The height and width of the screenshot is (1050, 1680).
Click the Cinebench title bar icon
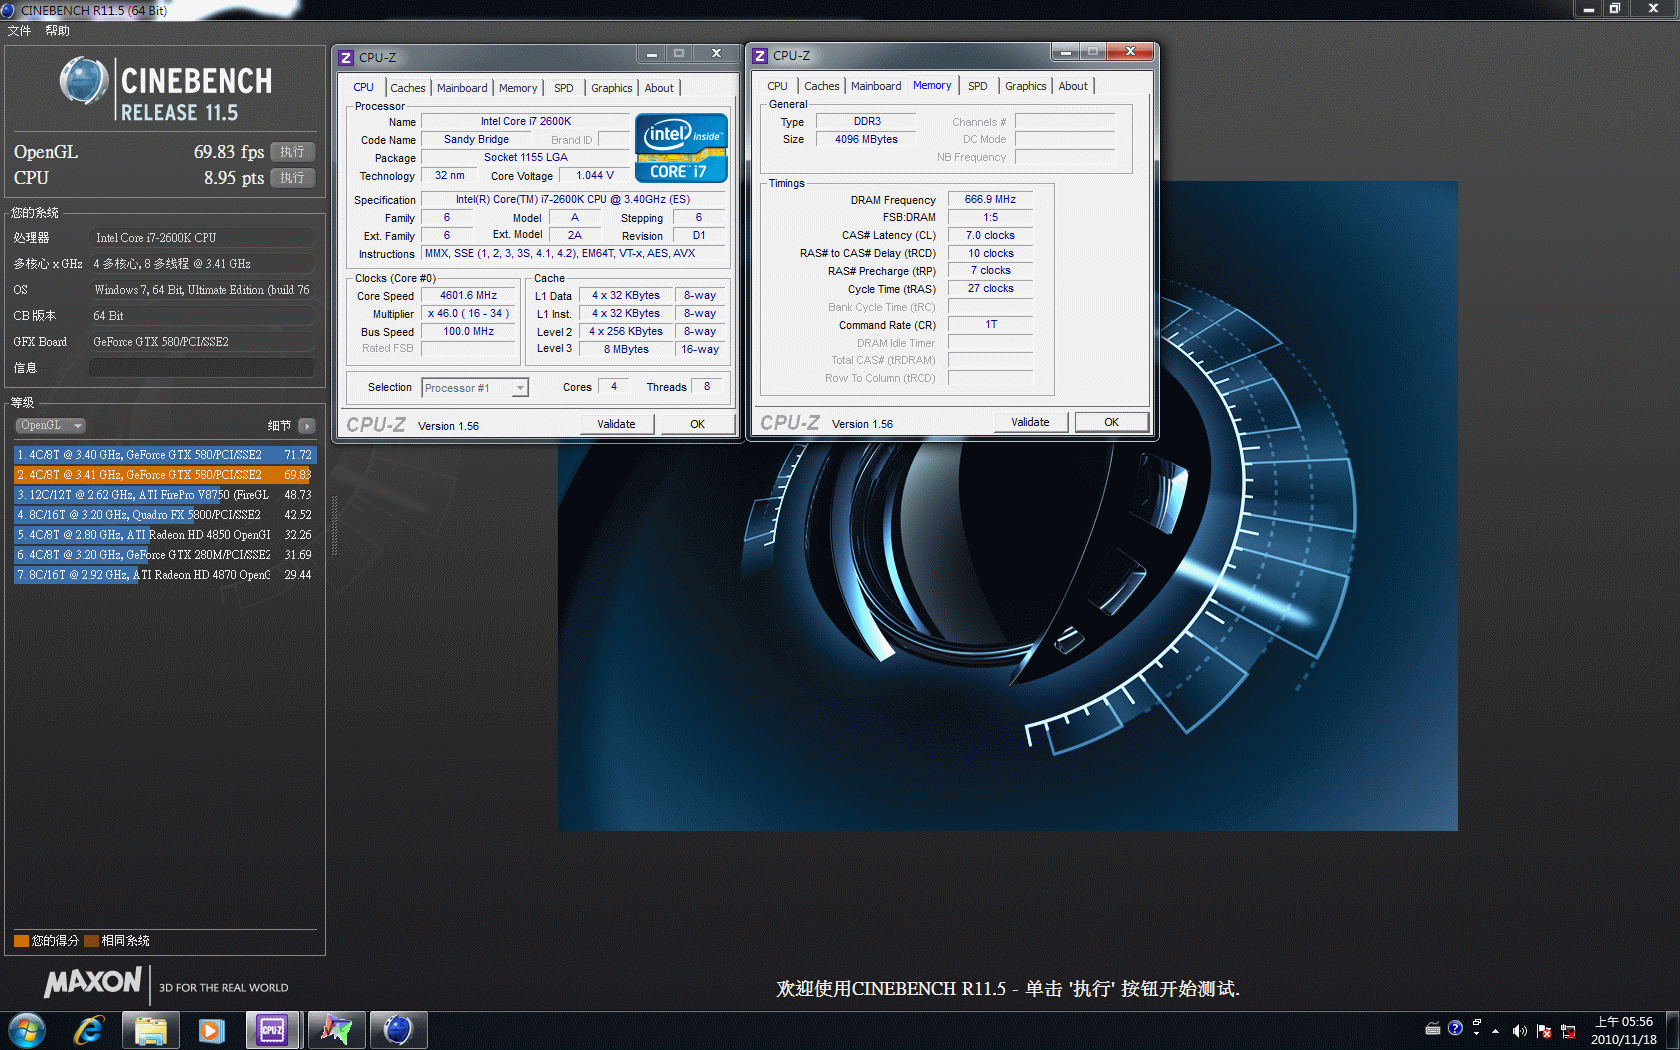pos(9,10)
